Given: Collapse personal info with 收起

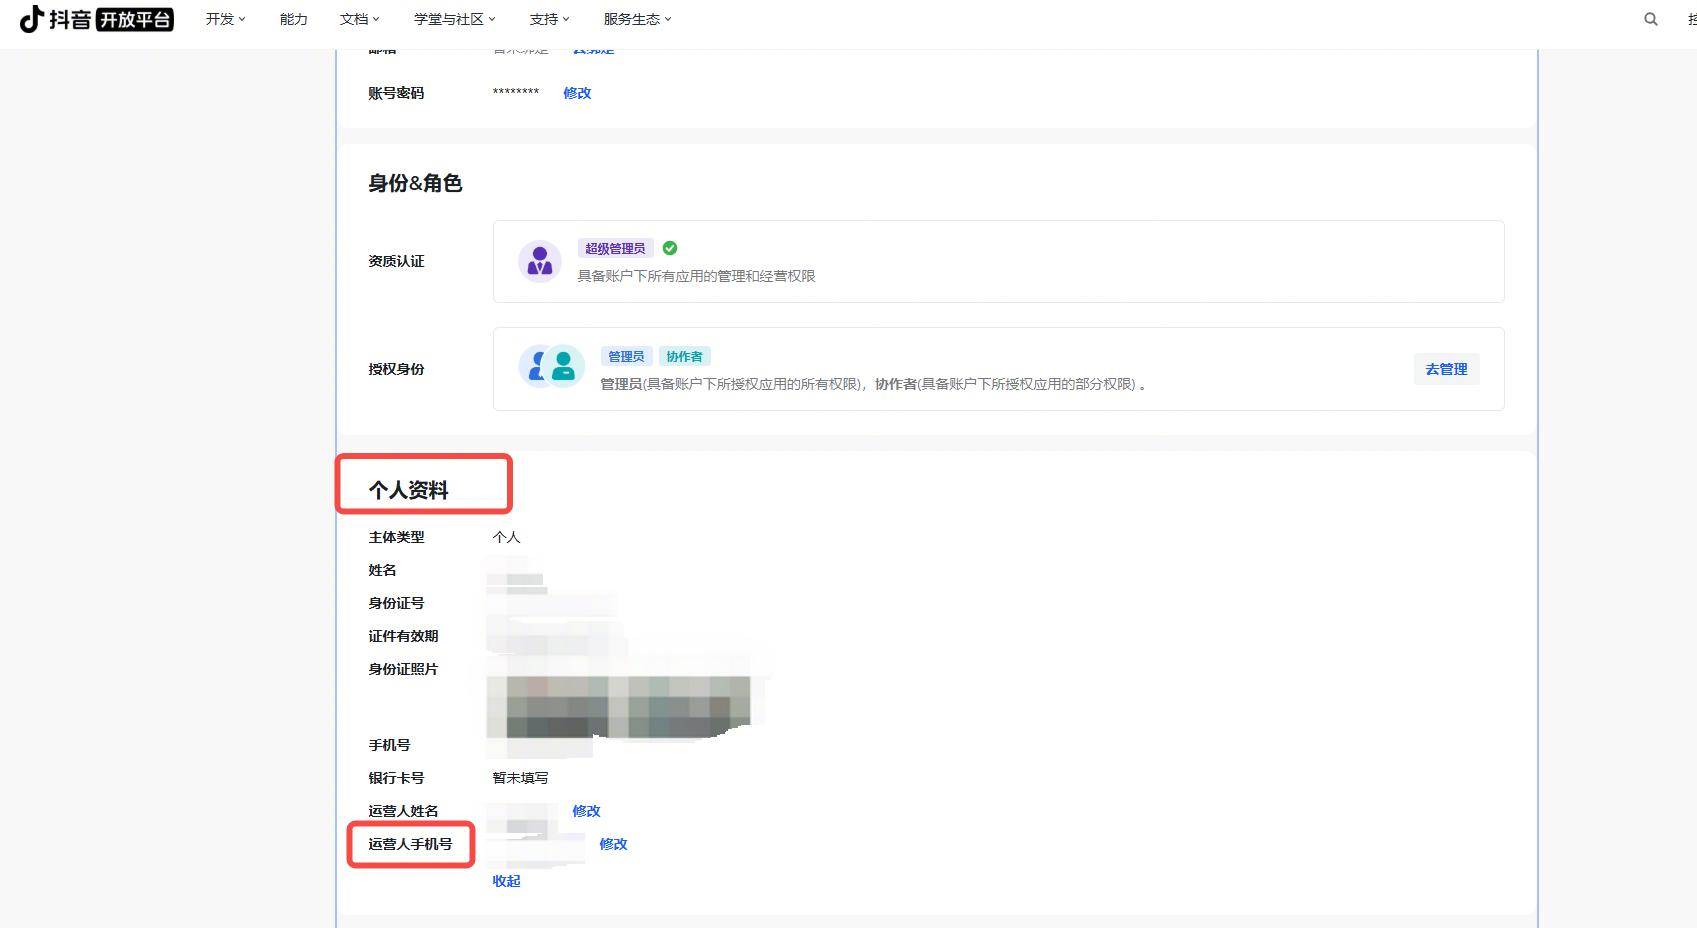Looking at the screenshot, I should (x=506, y=881).
